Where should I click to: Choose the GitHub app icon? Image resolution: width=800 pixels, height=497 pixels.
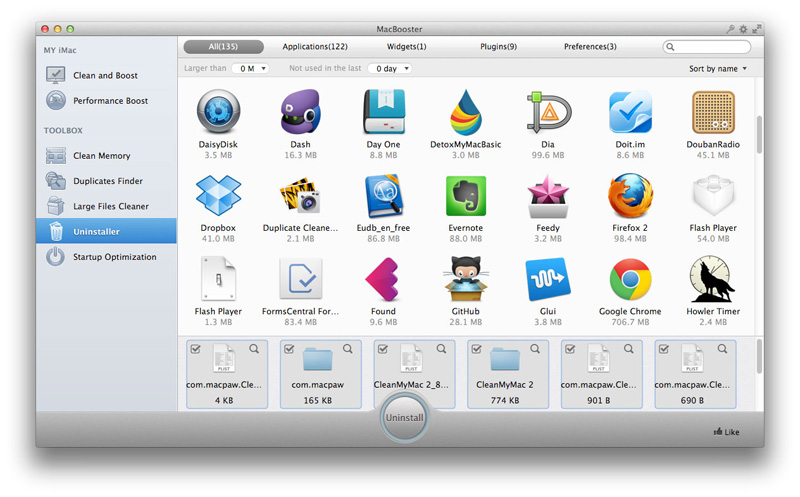pyautogui.click(x=465, y=280)
